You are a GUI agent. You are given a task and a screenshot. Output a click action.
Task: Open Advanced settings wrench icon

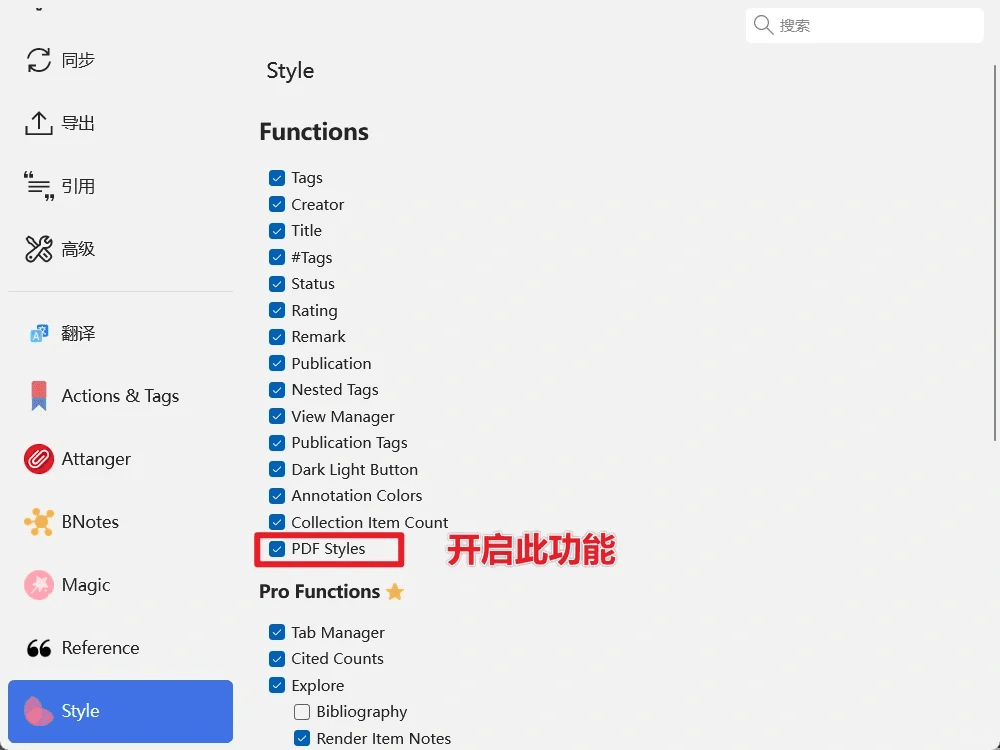pos(38,249)
